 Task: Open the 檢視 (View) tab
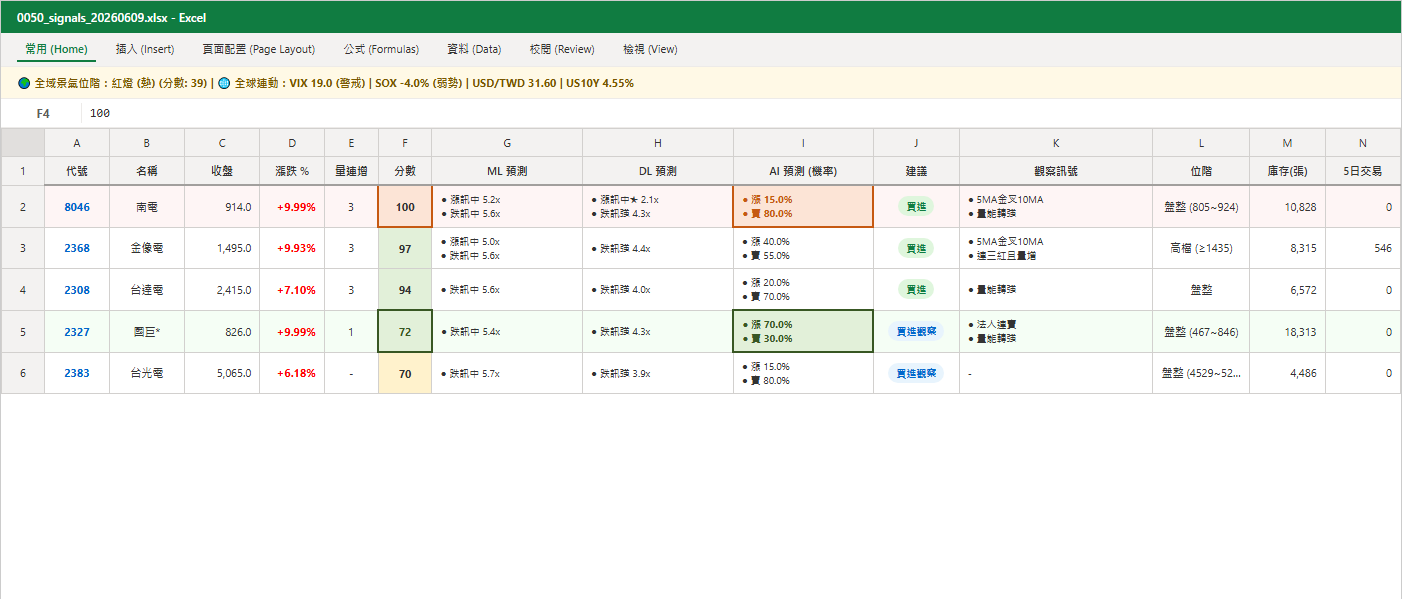(650, 49)
